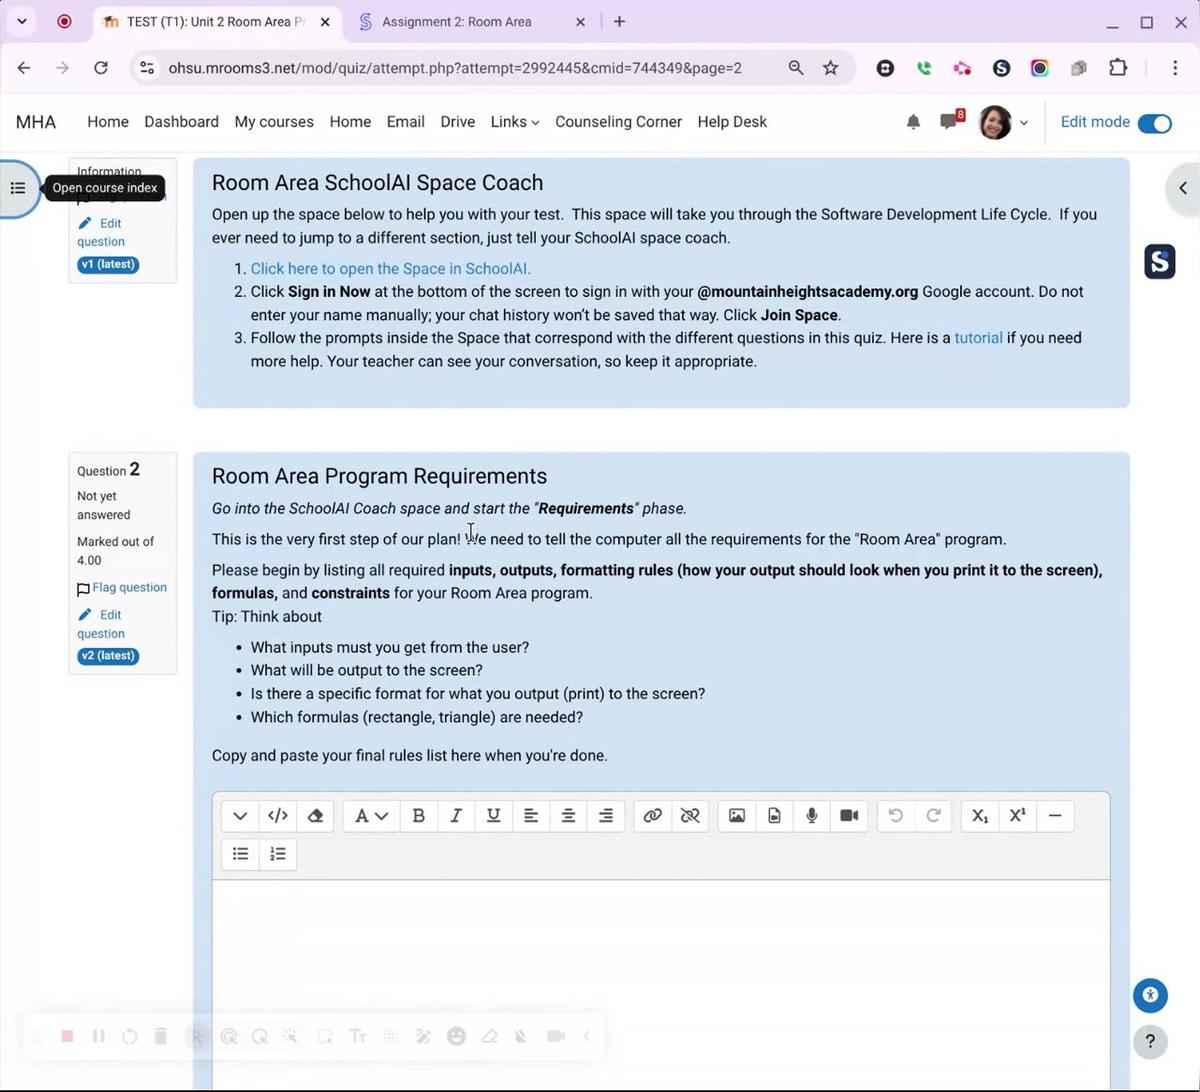Open the user profile menu dropdown
This screenshot has width=1200, height=1092.
point(1003,122)
